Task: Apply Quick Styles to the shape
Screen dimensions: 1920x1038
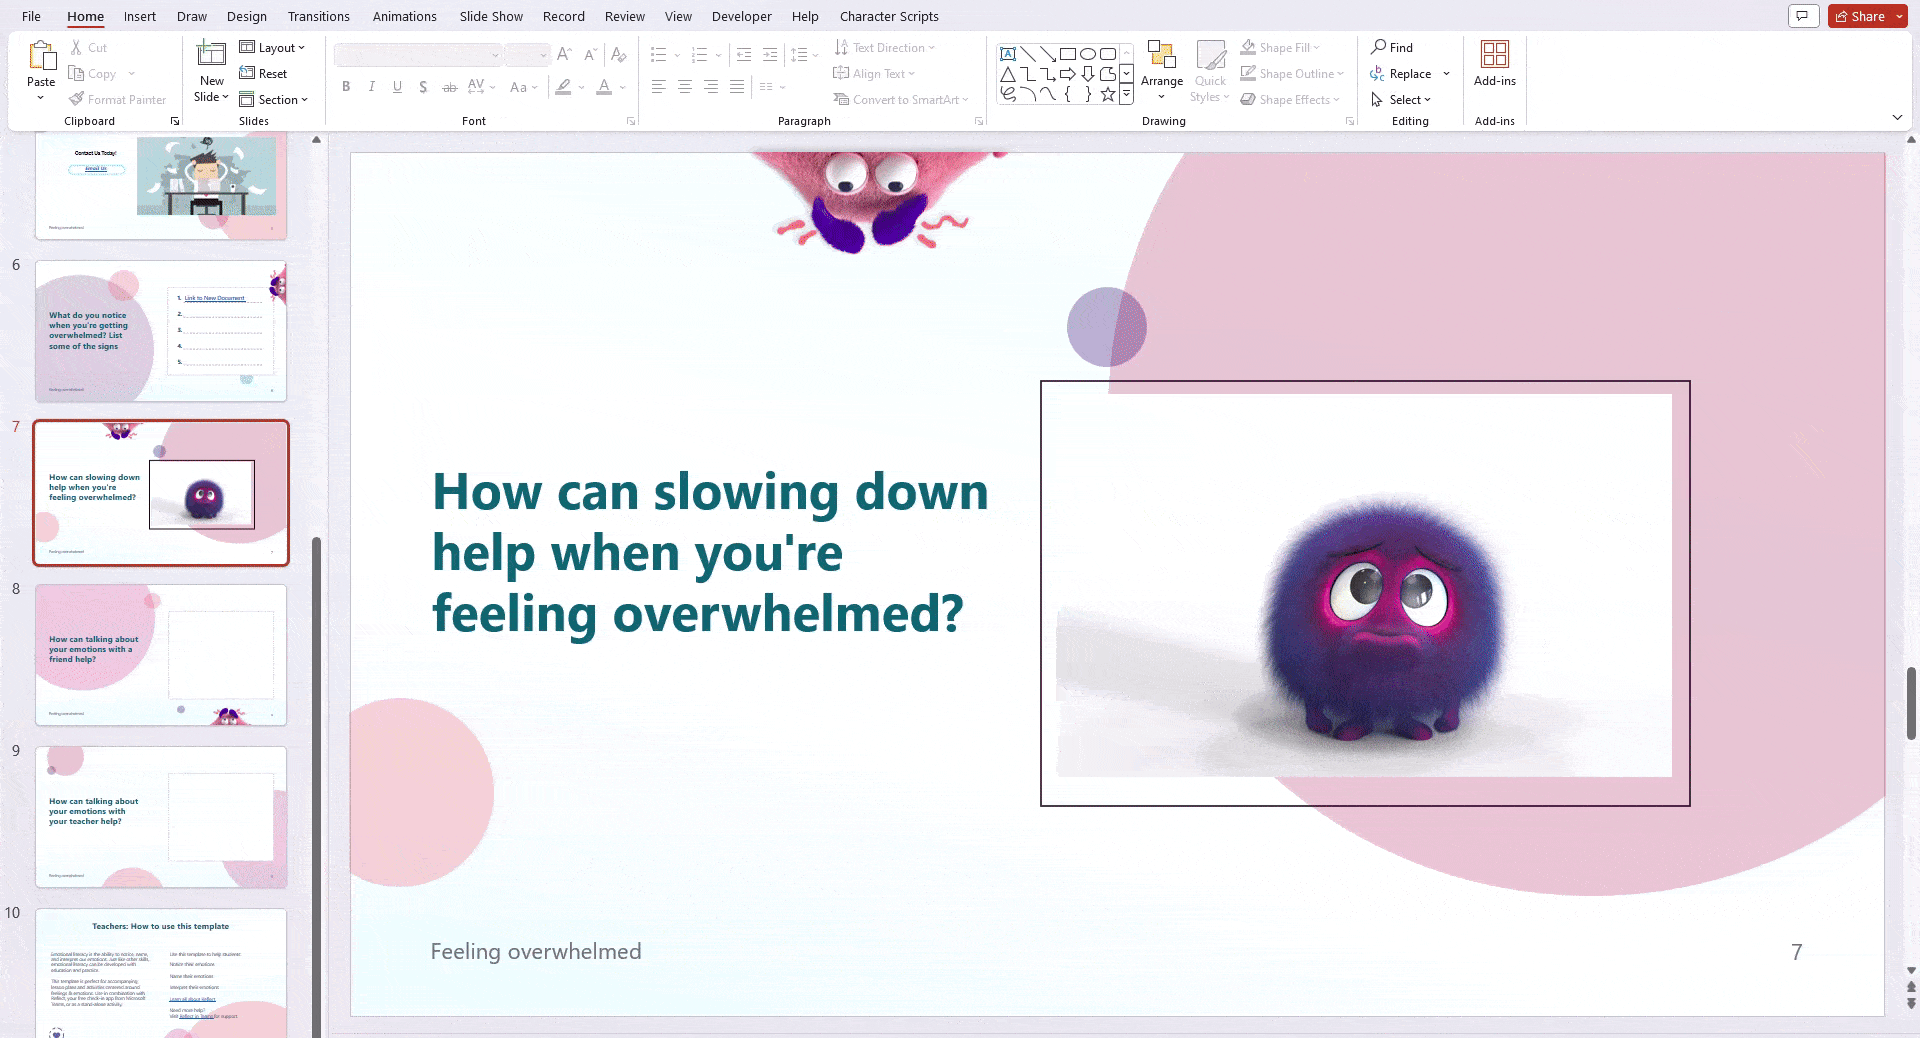Action: 1210,71
